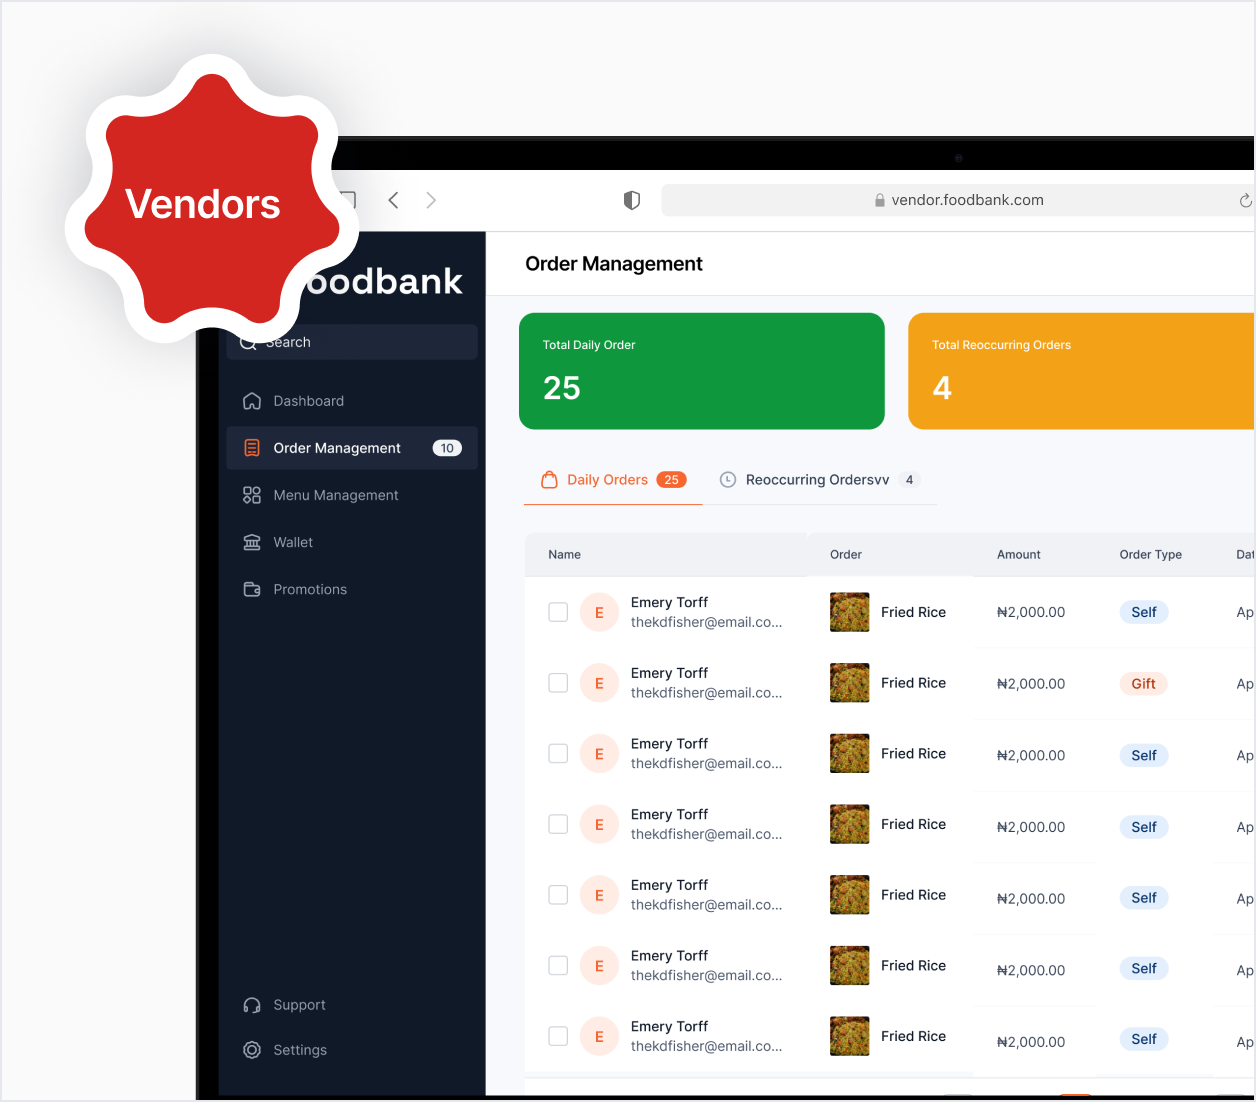This screenshot has width=1256, height=1102.
Task: Open Settings from the sidebar
Action: (x=299, y=1049)
